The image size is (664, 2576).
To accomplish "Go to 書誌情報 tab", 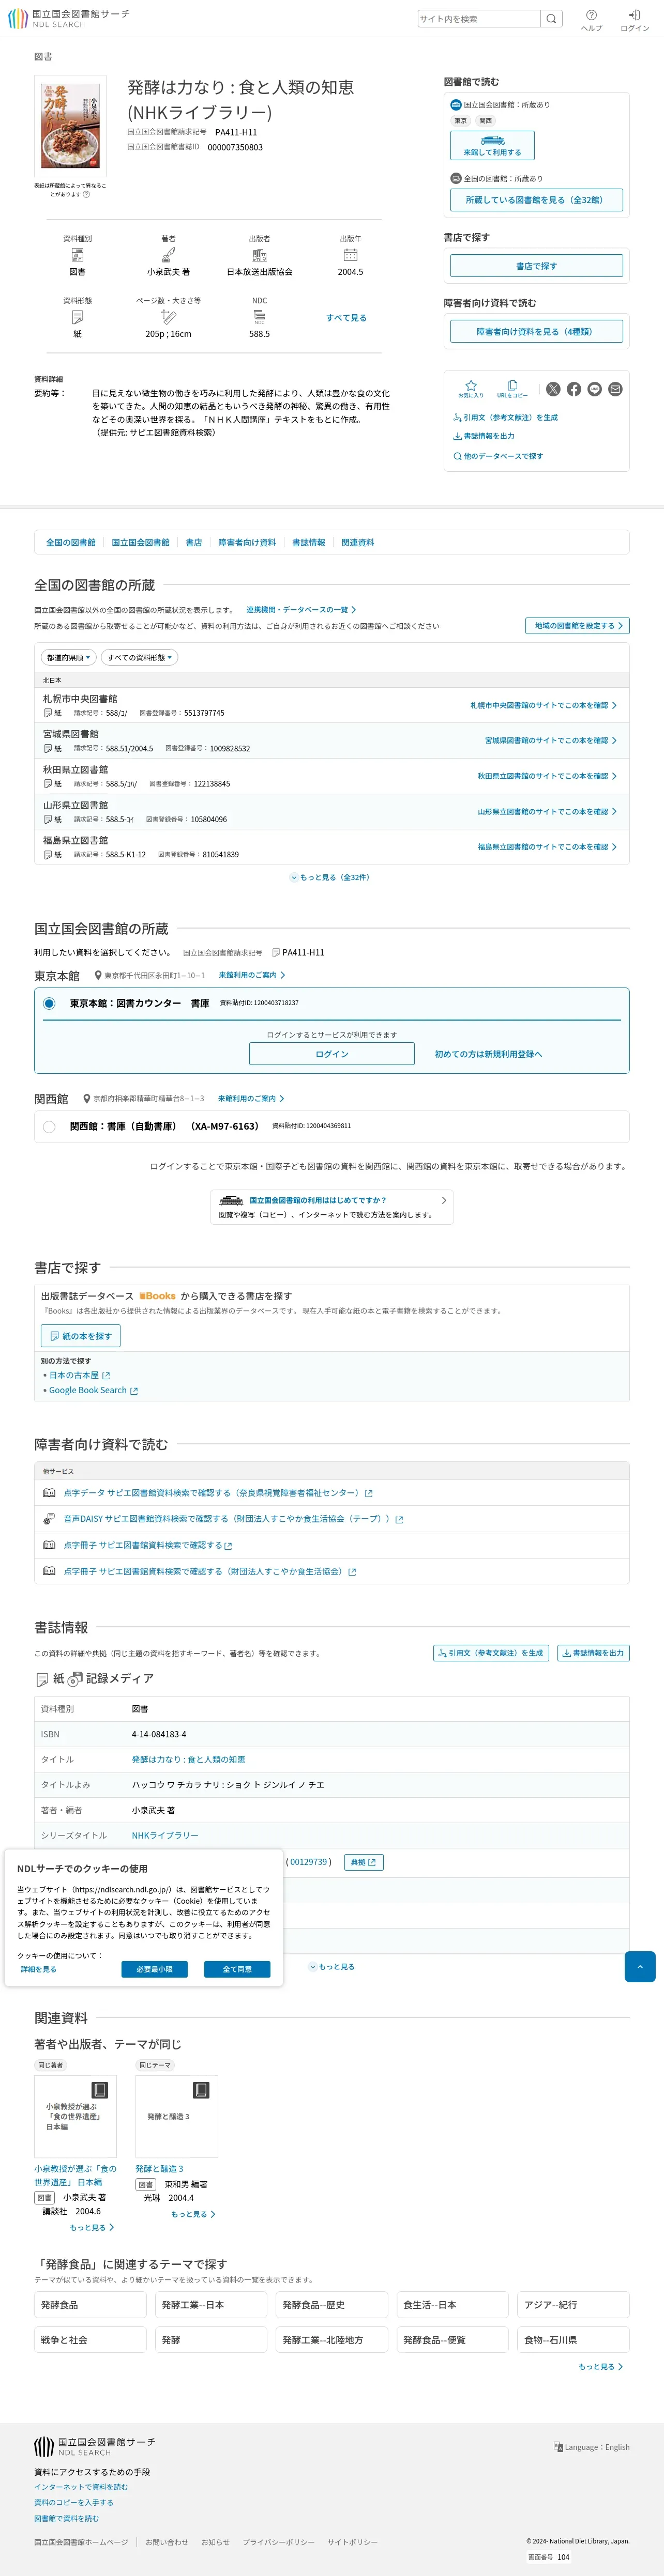I will (309, 543).
